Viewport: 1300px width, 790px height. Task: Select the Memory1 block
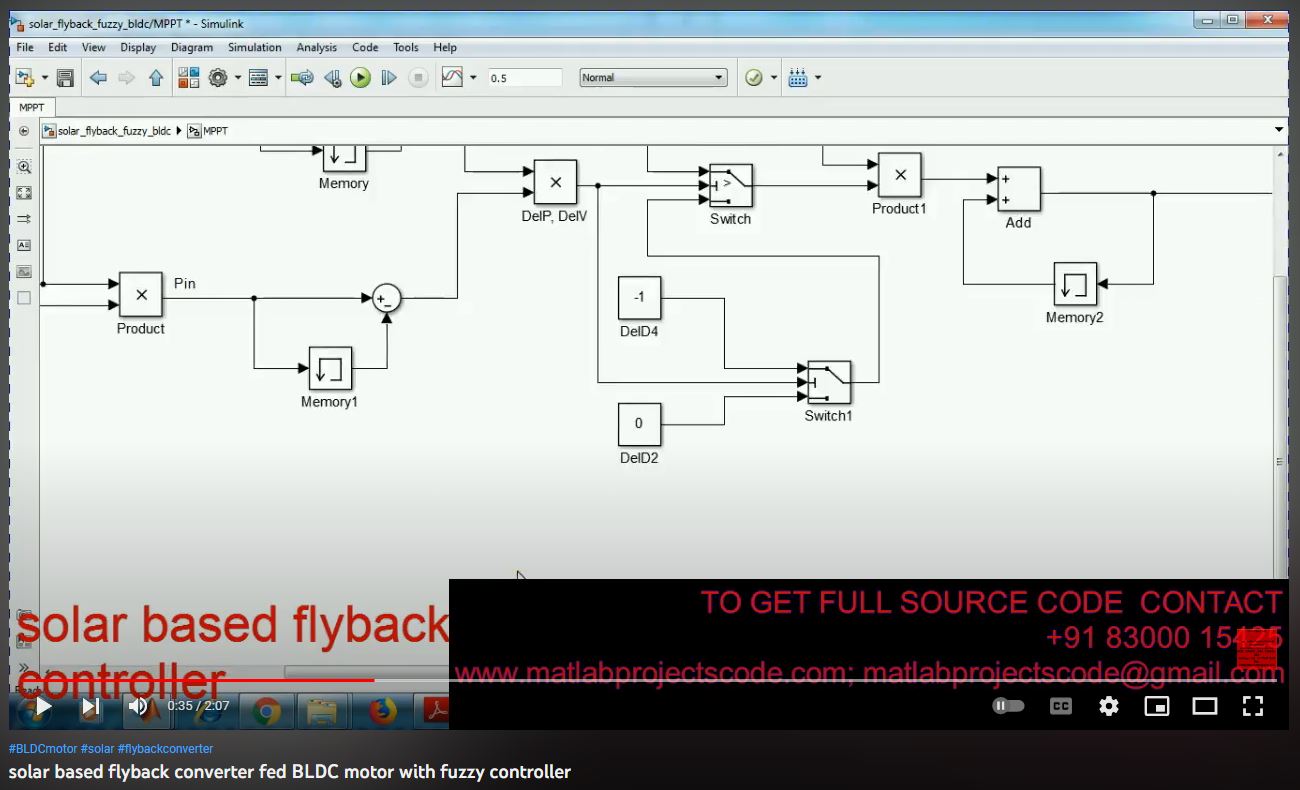(x=330, y=368)
